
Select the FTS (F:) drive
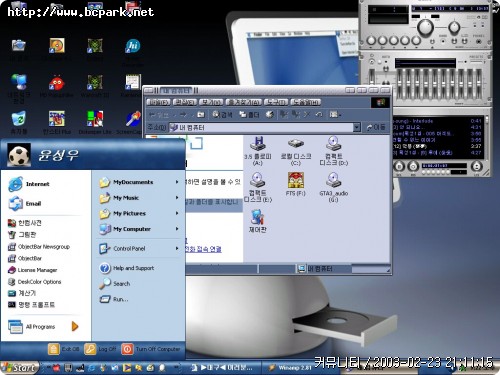(296, 184)
